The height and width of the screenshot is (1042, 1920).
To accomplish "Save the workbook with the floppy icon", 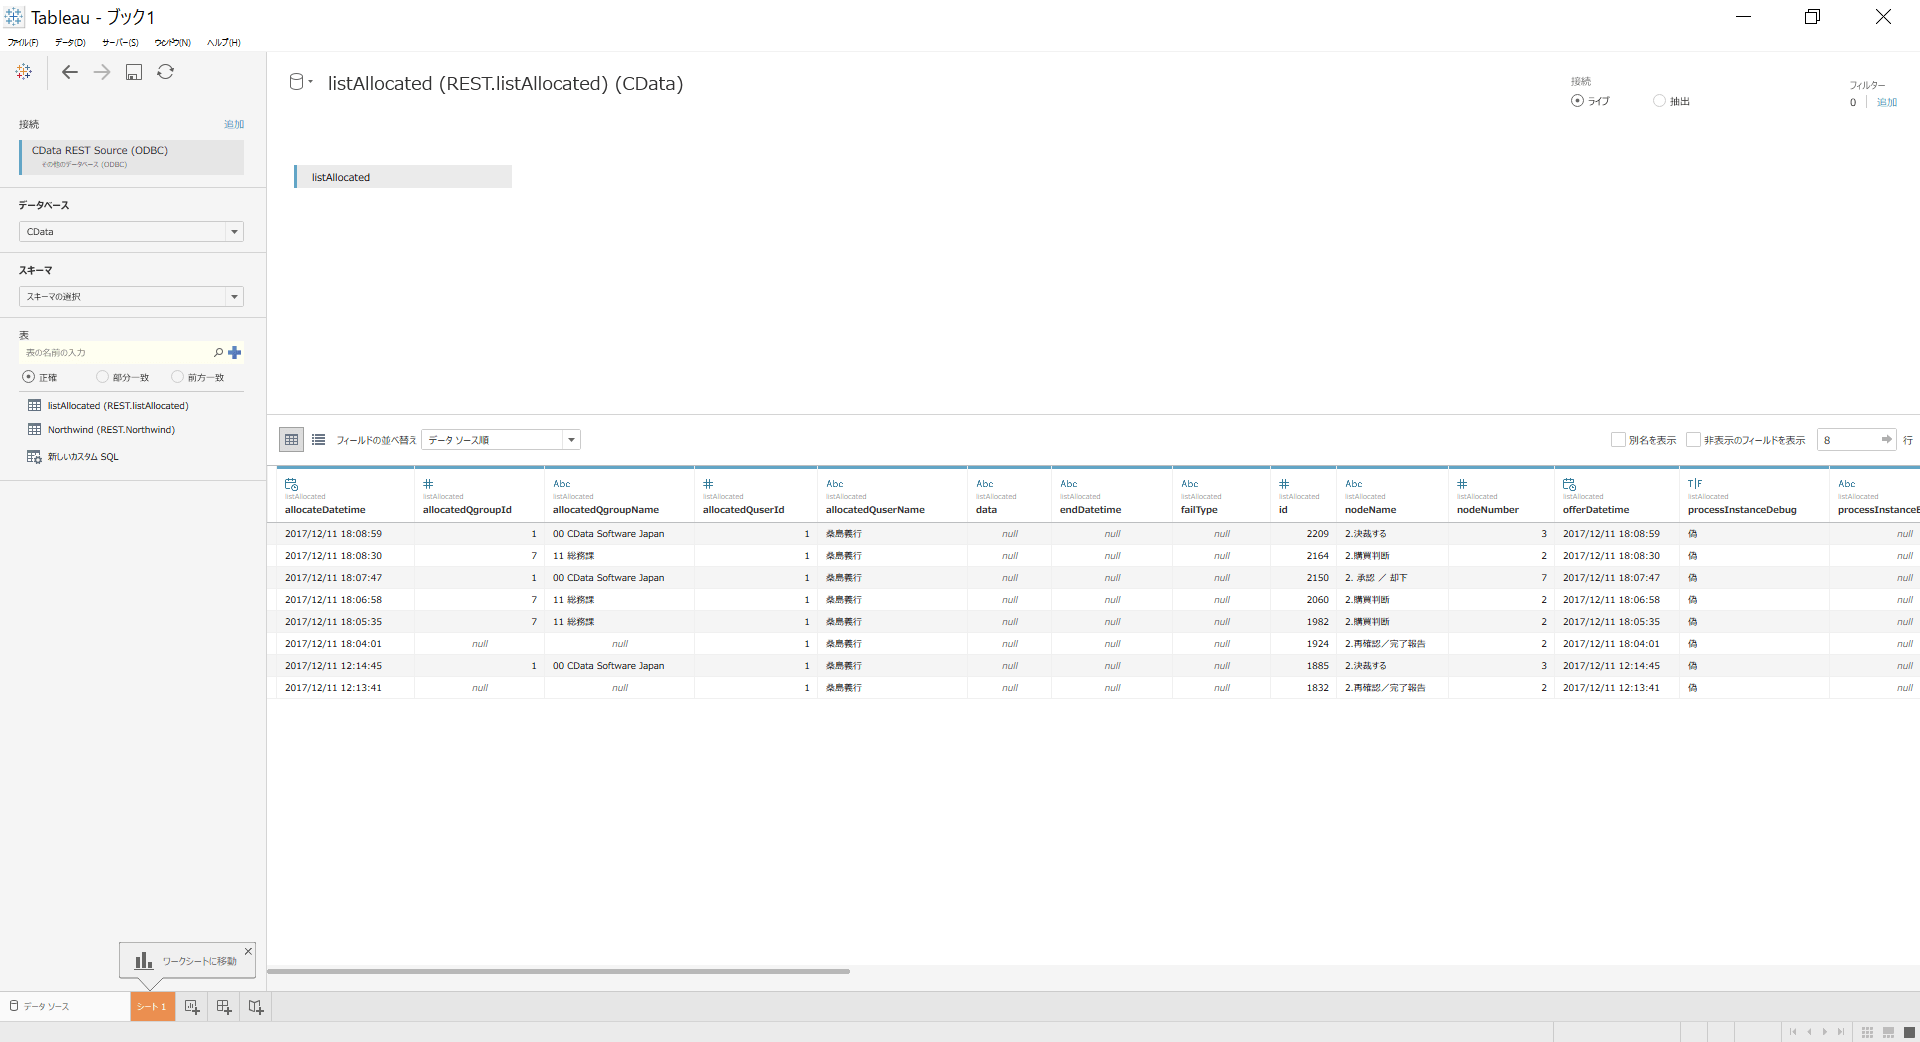I will click(x=134, y=72).
